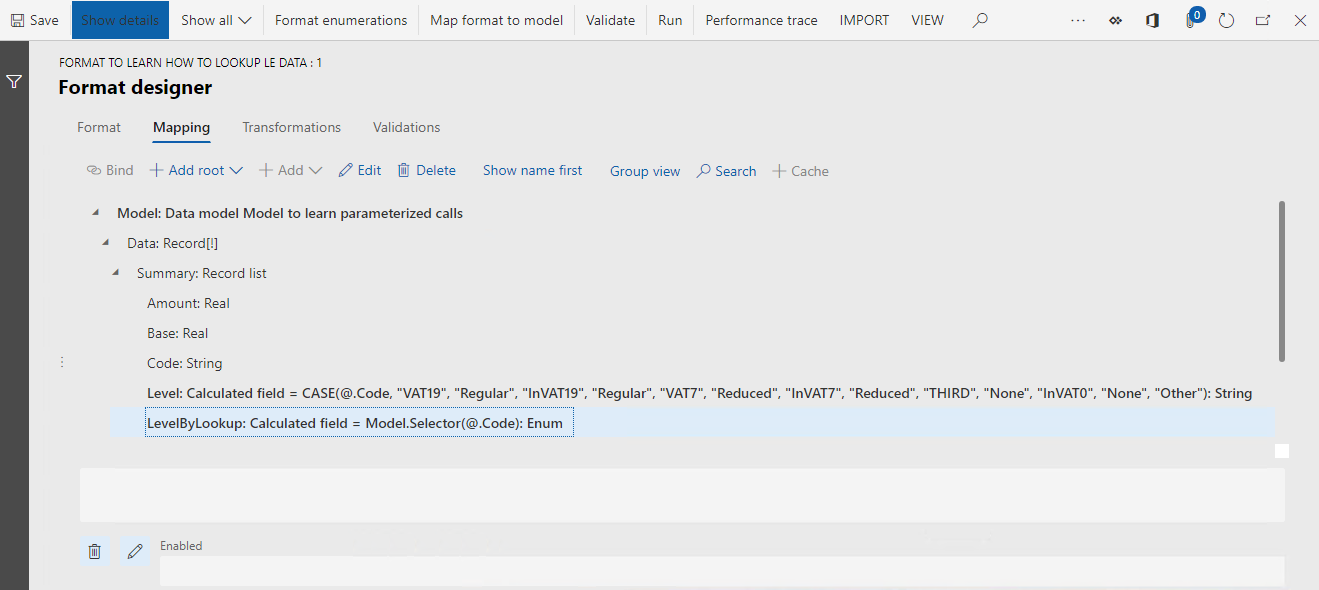Click the Validate button
Screen dimensions: 1319x590
click(x=610, y=20)
